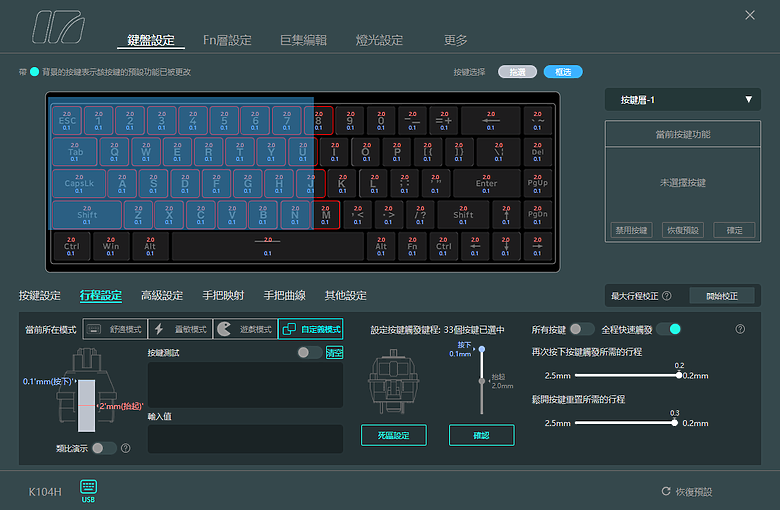The width and height of the screenshot is (780, 510).
Task: Select the M key outlined in red
Action: pos(325,214)
